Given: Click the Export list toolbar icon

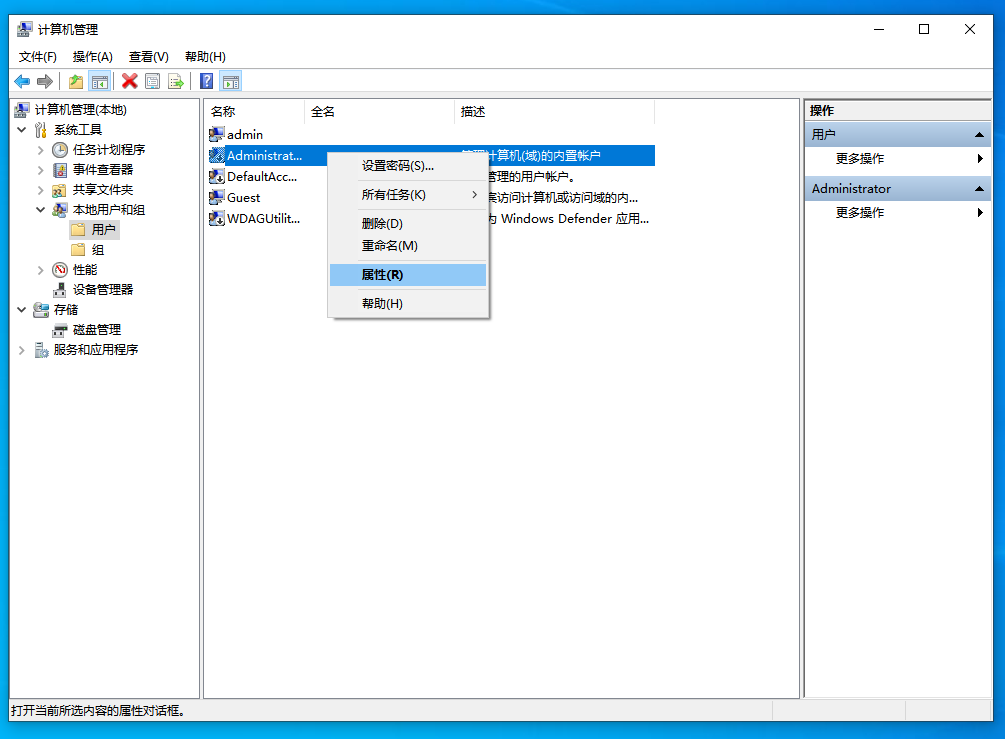Looking at the screenshot, I should point(176,81).
